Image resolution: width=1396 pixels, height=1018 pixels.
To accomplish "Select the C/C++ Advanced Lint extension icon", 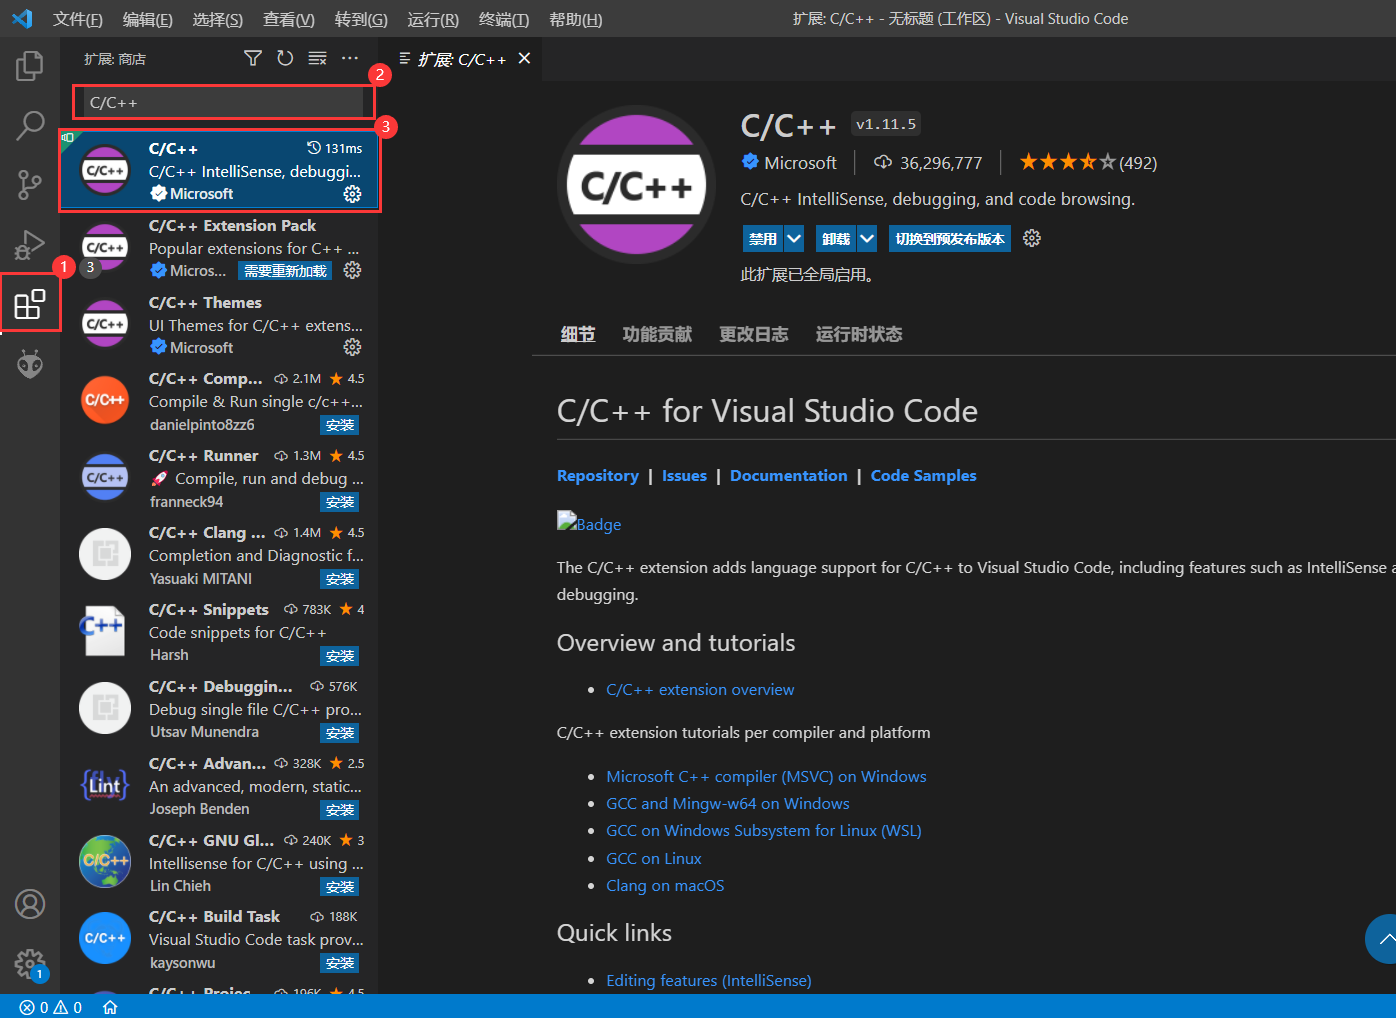I will [x=105, y=785].
